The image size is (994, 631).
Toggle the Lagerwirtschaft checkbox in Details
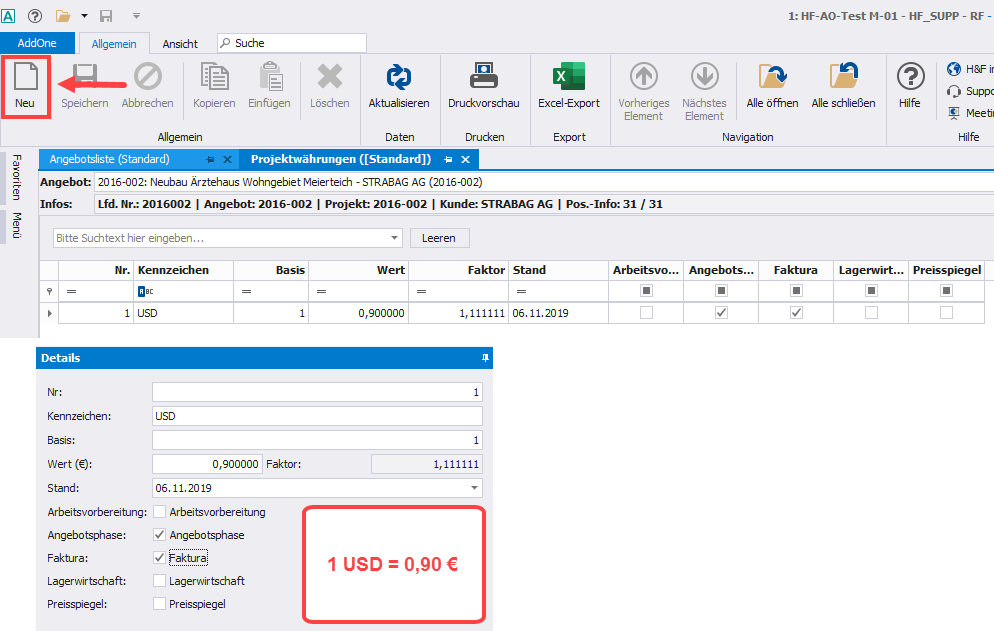point(159,581)
